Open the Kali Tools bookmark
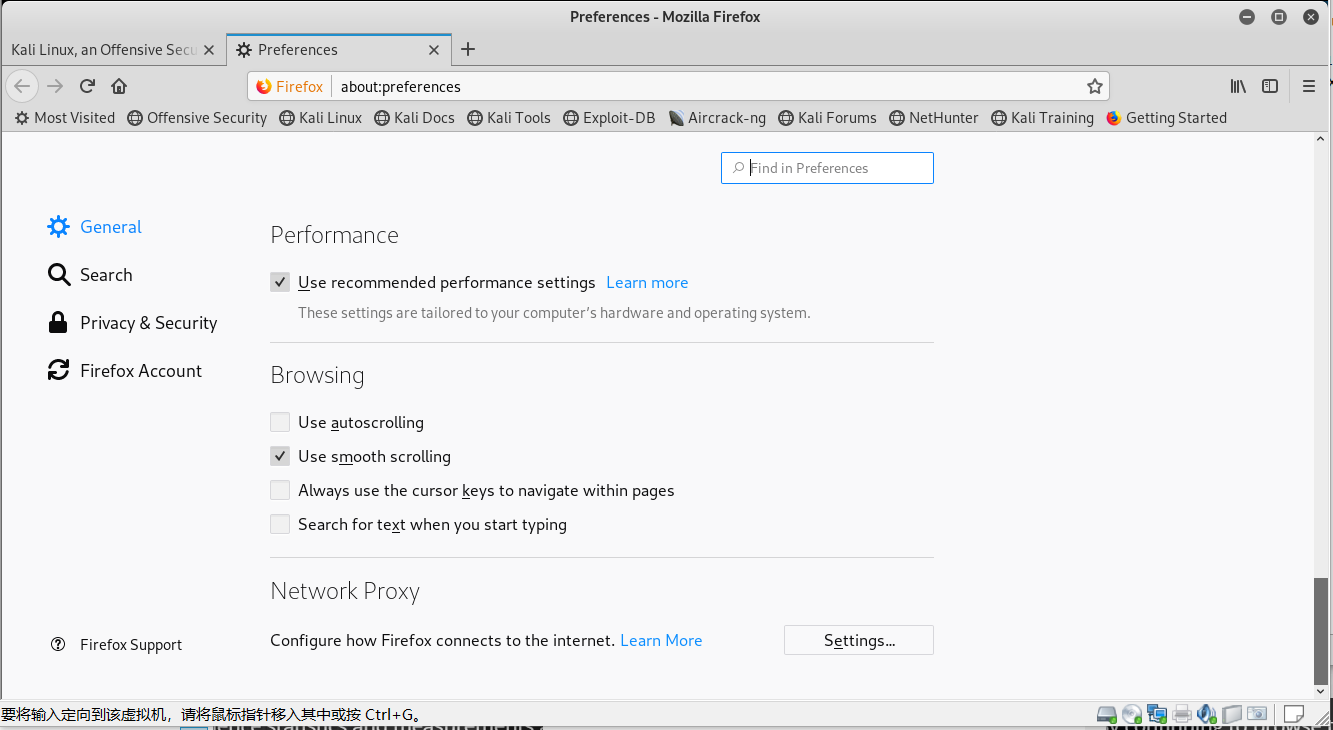Screen dimensions: 1333x730 (x=509, y=118)
